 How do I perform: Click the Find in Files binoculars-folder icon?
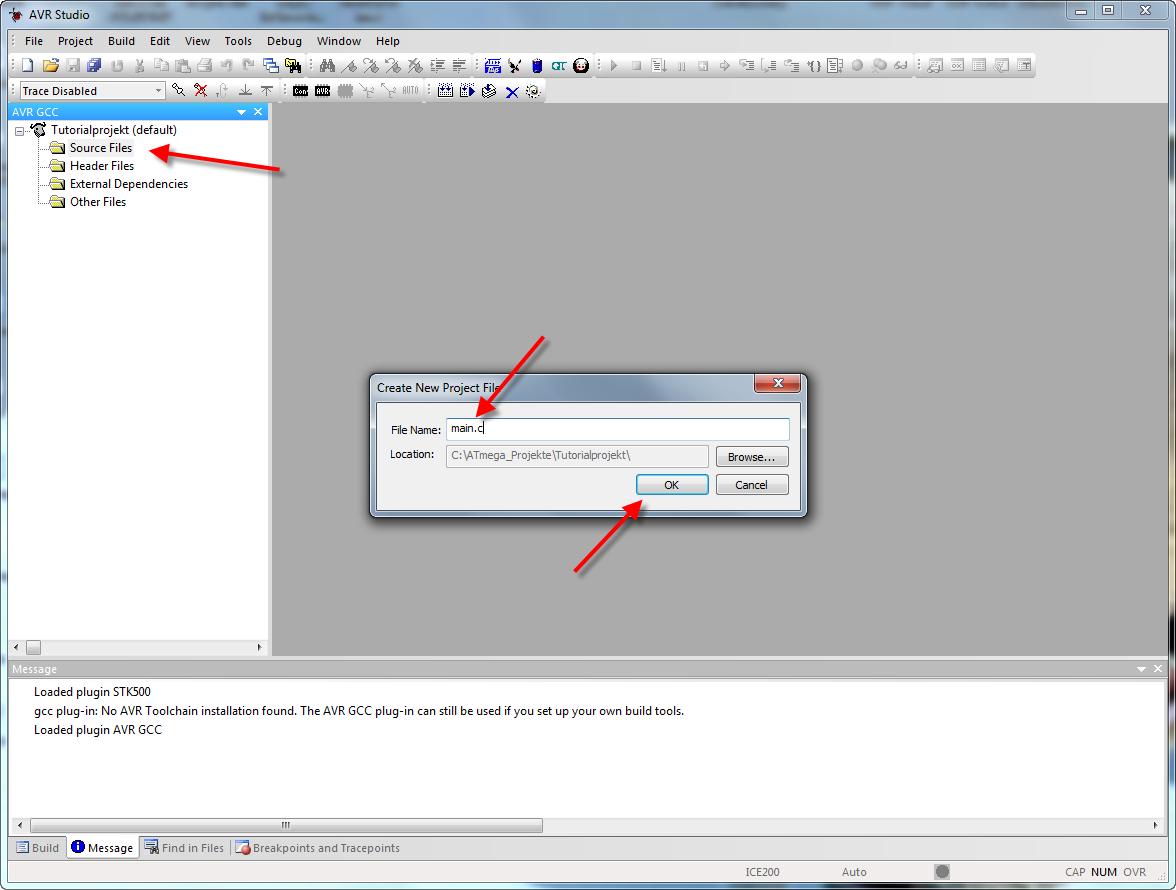click(293, 66)
